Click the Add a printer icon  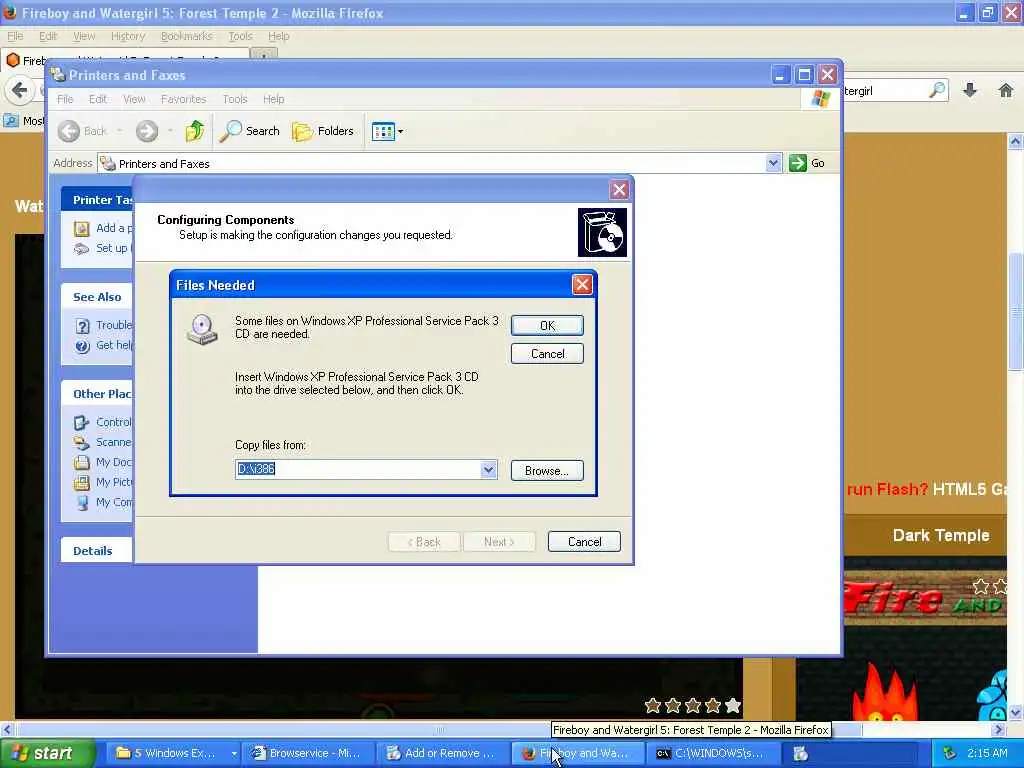(x=82, y=229)
